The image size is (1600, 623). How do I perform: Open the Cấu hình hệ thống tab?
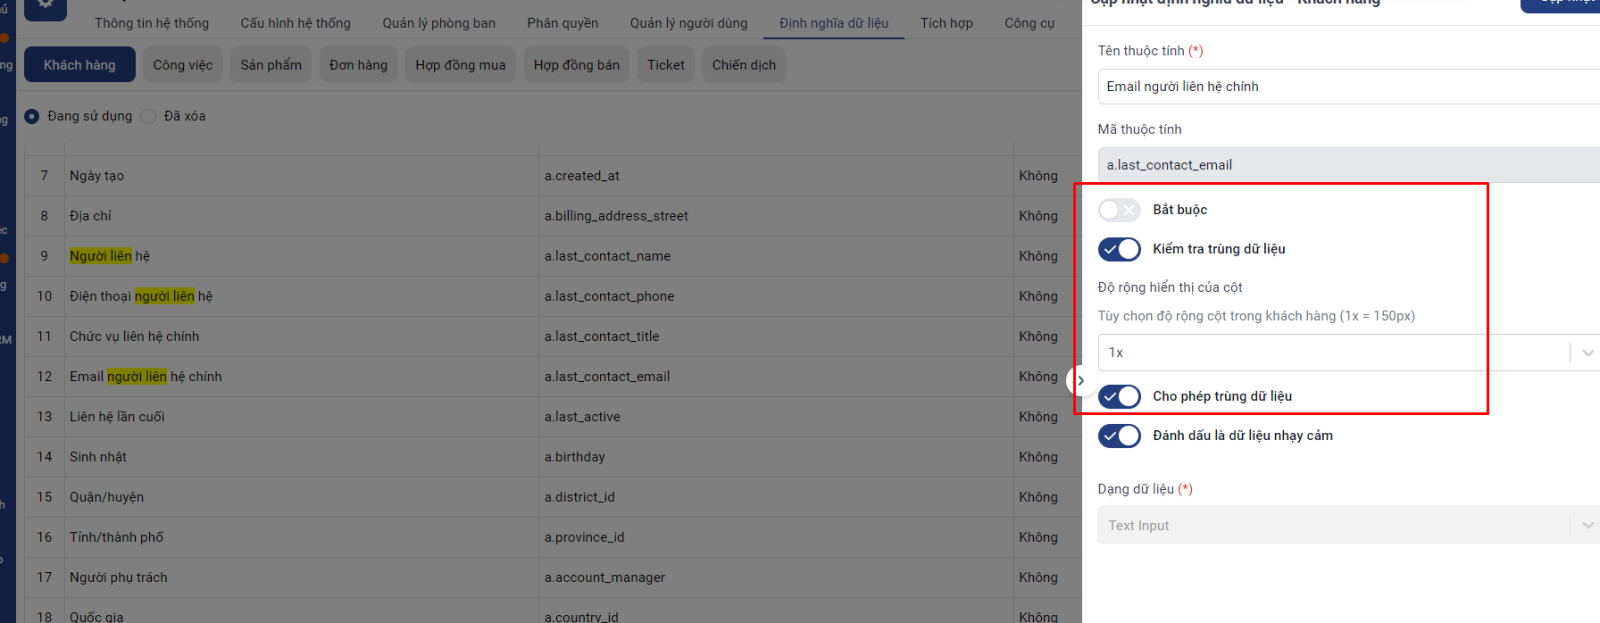[295, 23]
